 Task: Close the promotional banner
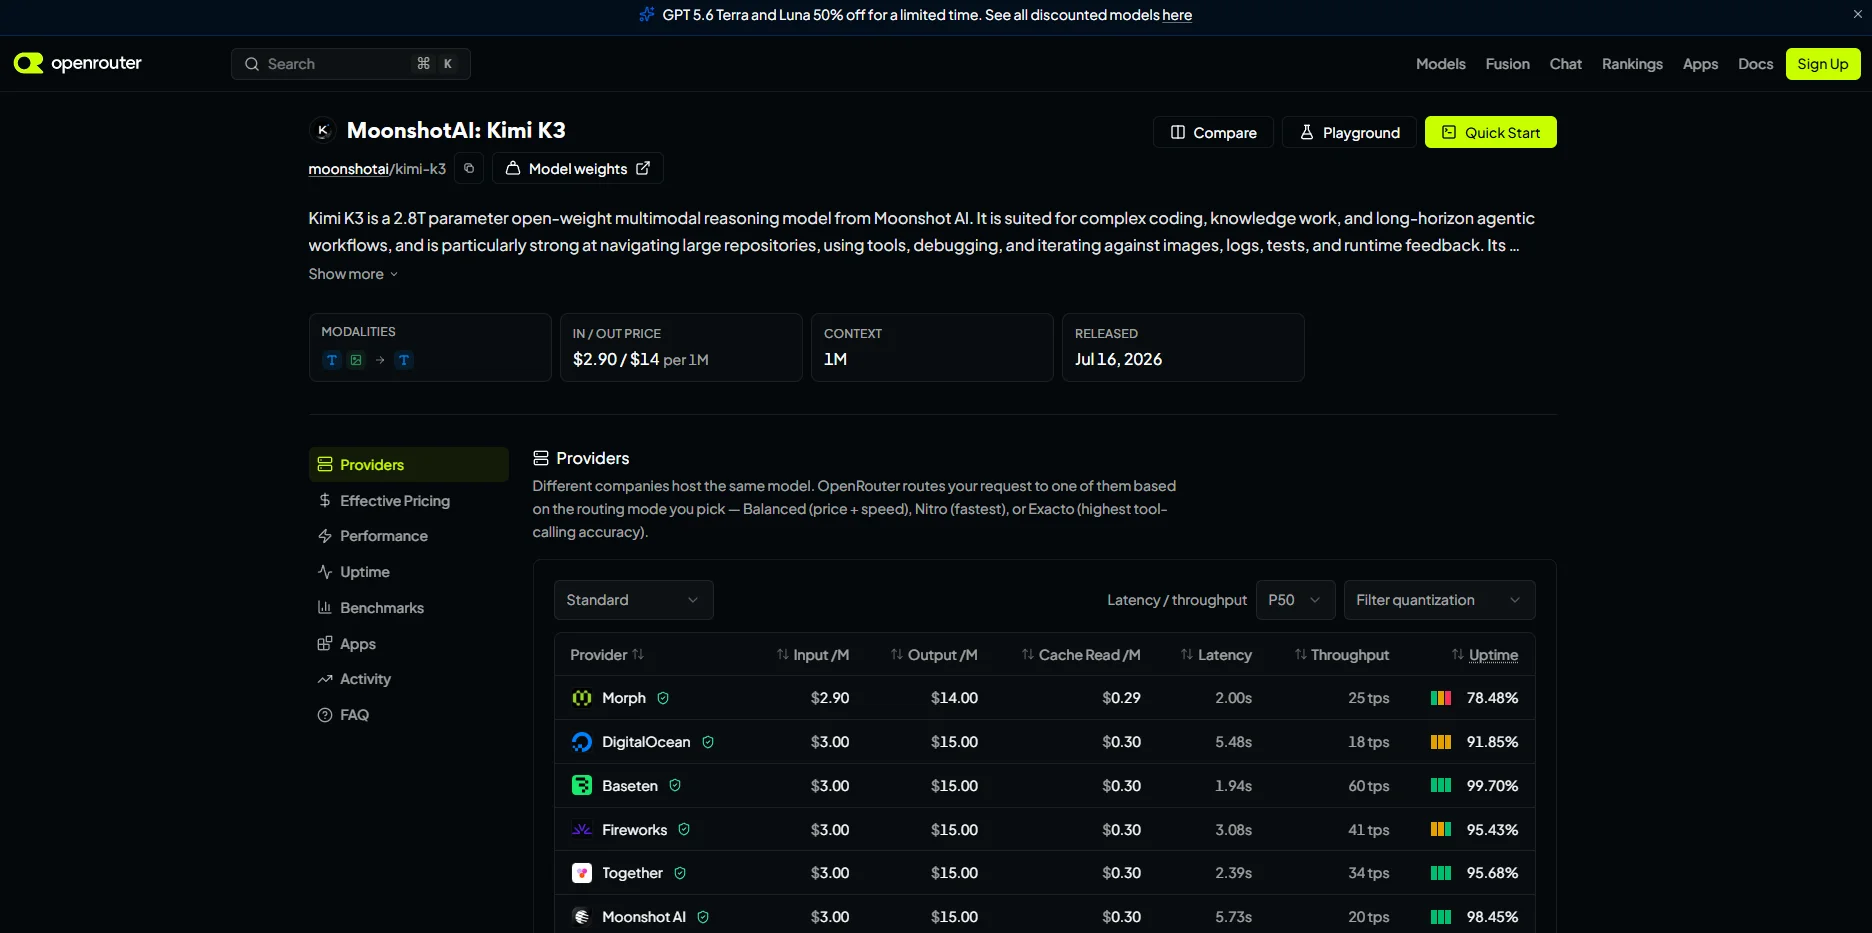pos(1857,14)
